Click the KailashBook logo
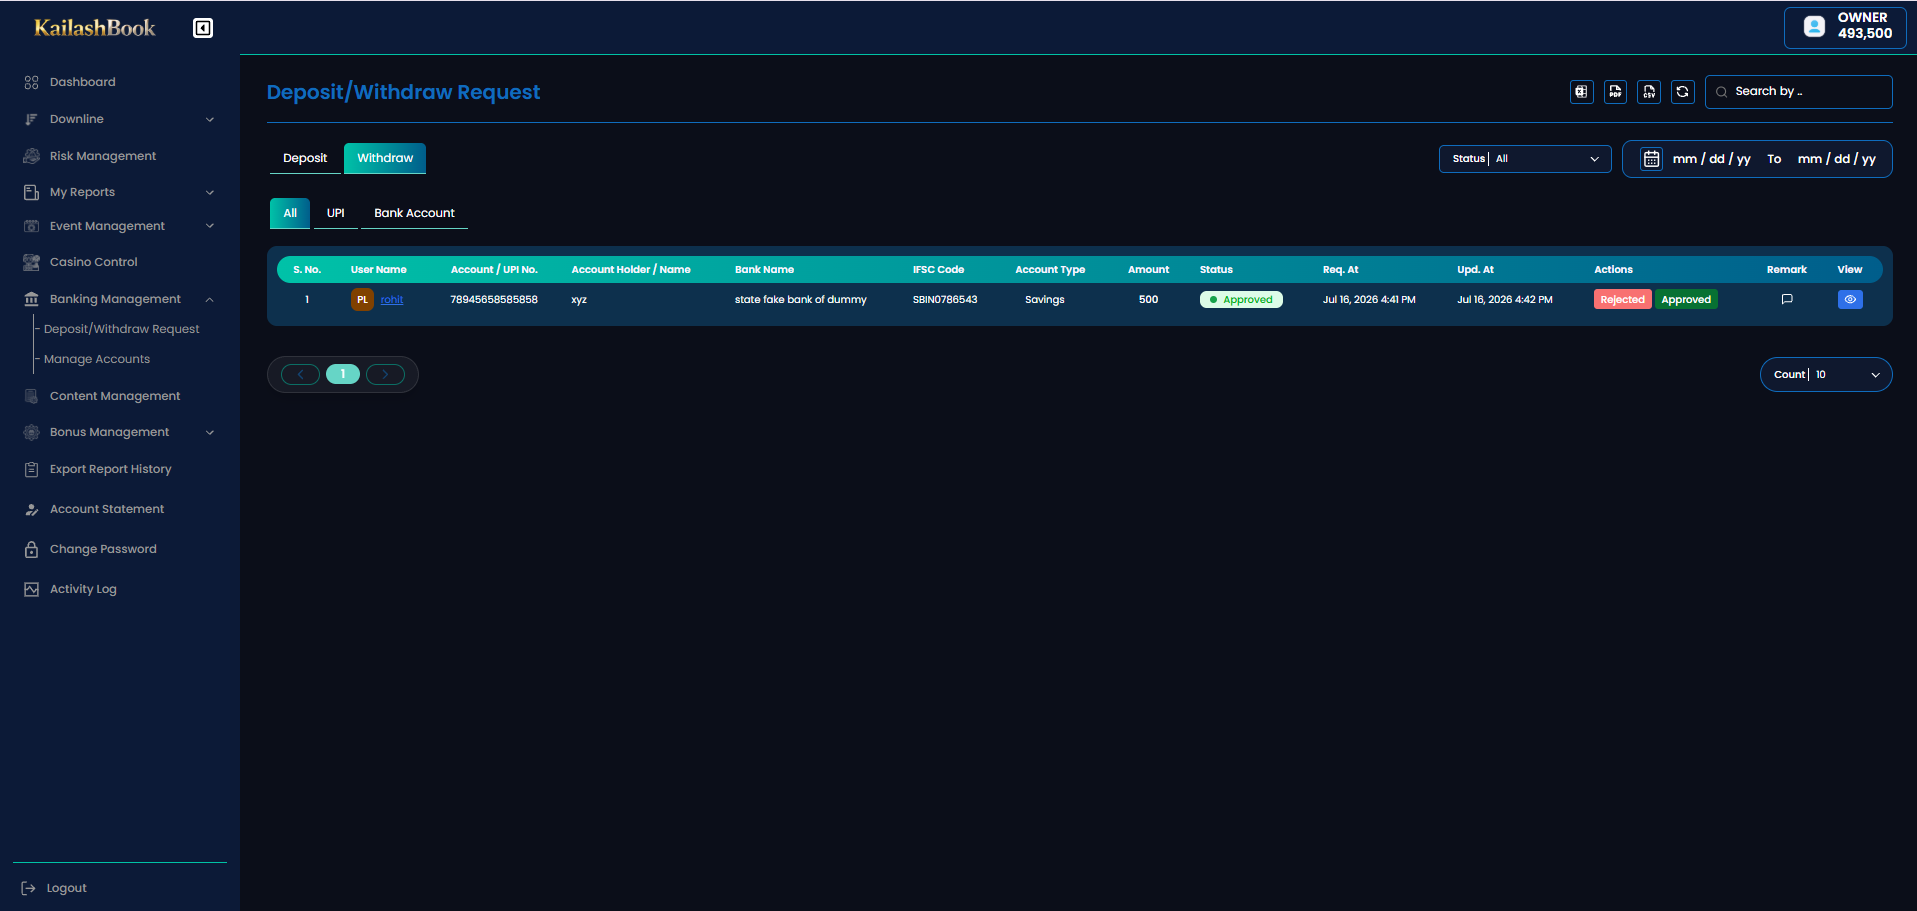The image size is (1917, 911). tap(95, 28)
